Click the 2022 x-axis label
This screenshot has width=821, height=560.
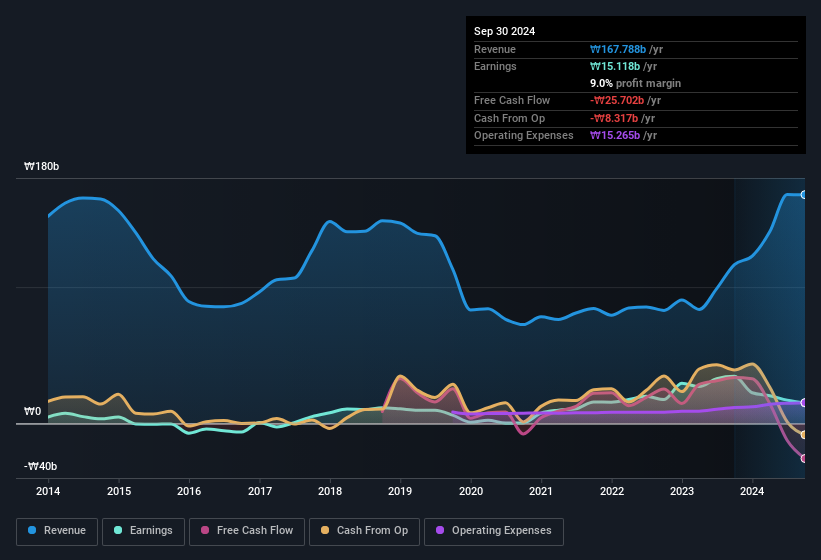(612, 491)
